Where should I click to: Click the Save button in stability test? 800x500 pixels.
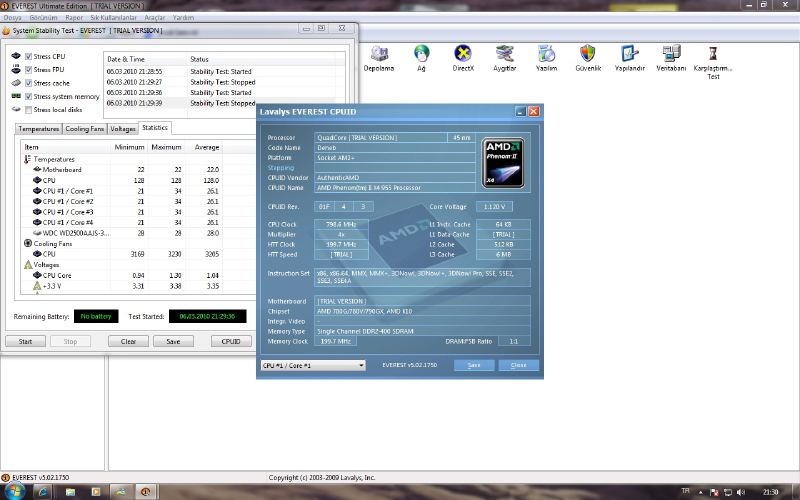coord(173,341)
